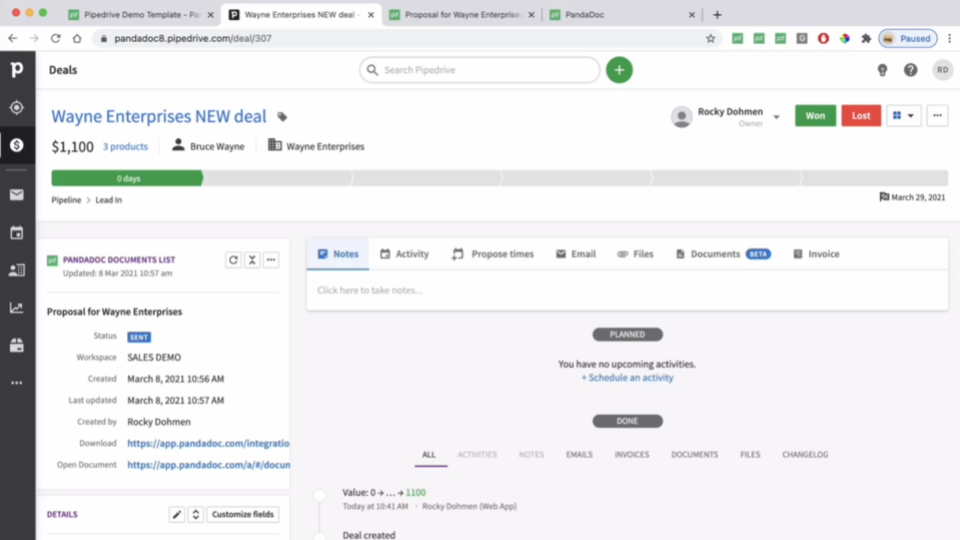Open a new browser tab
This screenshot has height=540, width=960.
pyautogui.click(x=717, y=15)
